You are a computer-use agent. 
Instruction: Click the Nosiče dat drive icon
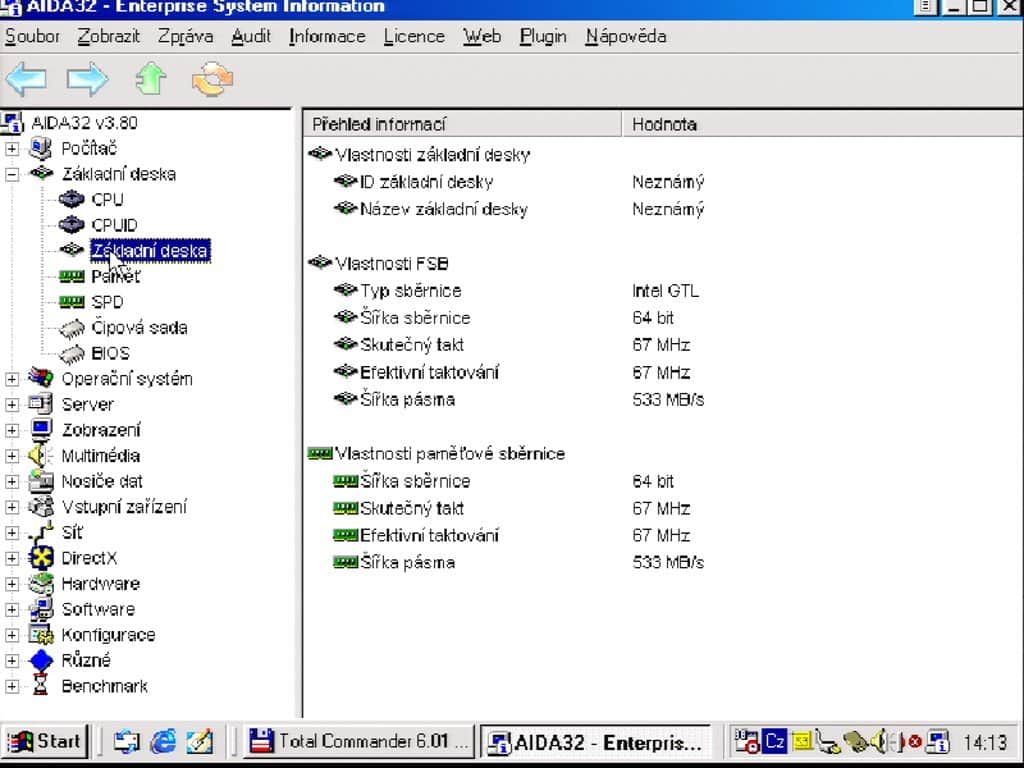pos(40,481)
